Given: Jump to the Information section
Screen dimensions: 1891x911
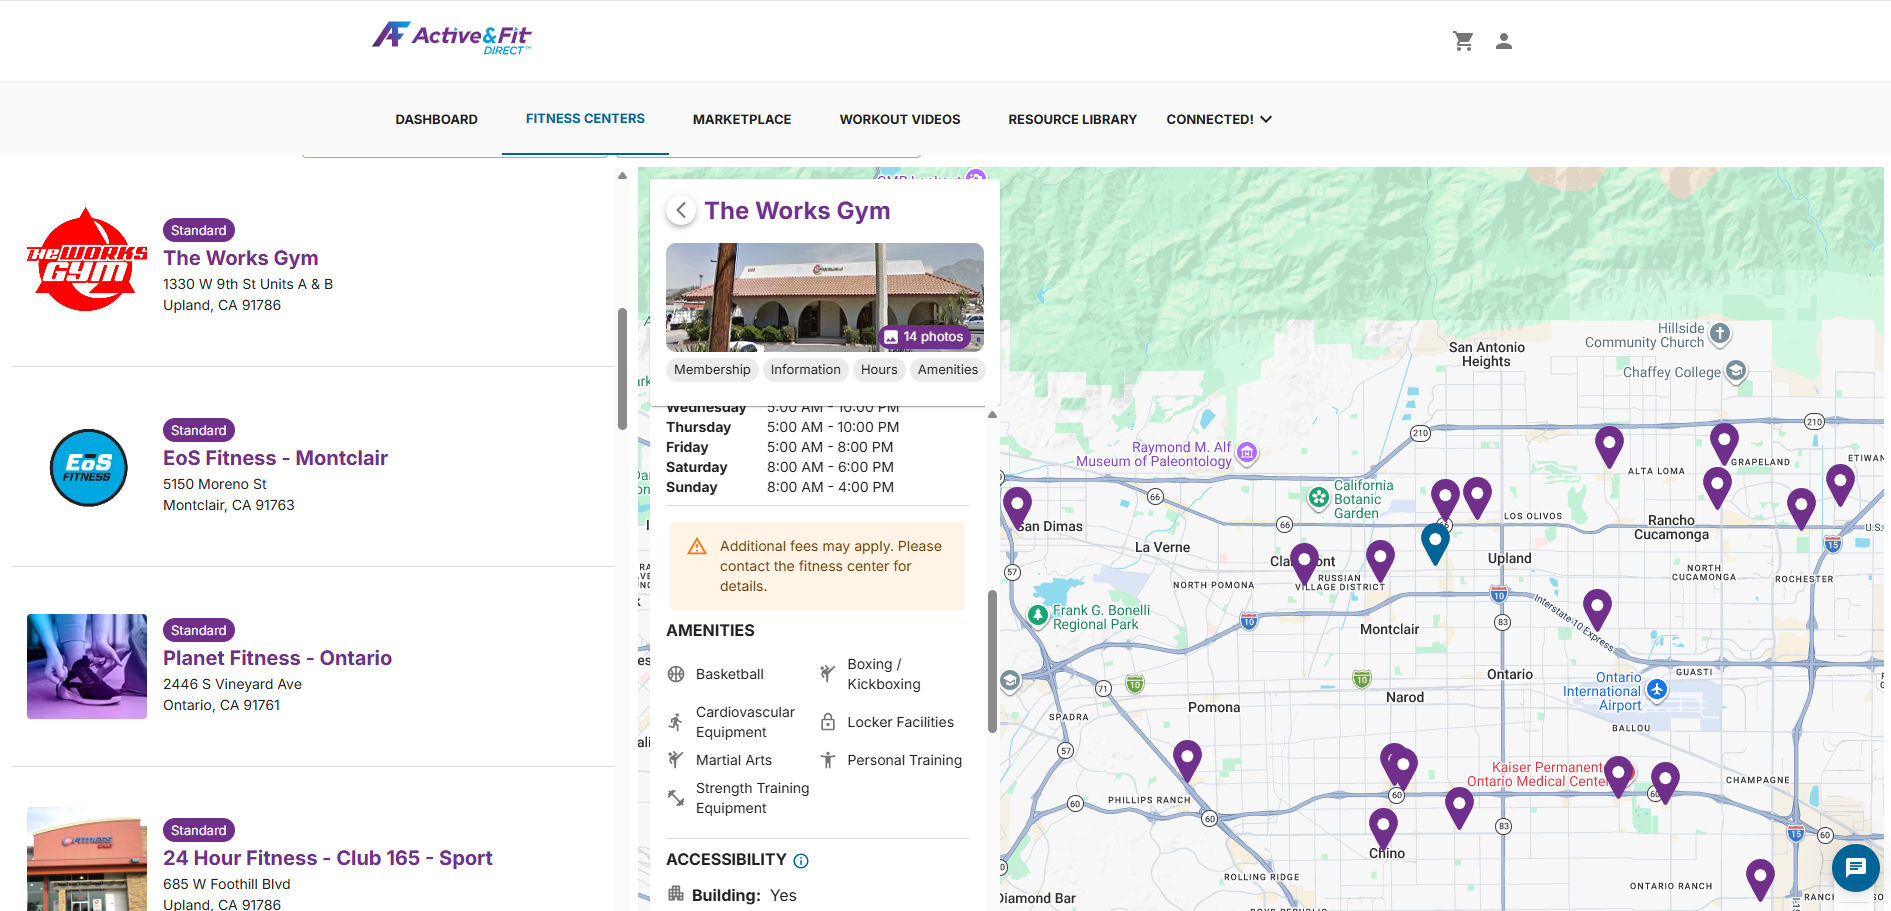Looking at the screenshot, I should 805,369.
